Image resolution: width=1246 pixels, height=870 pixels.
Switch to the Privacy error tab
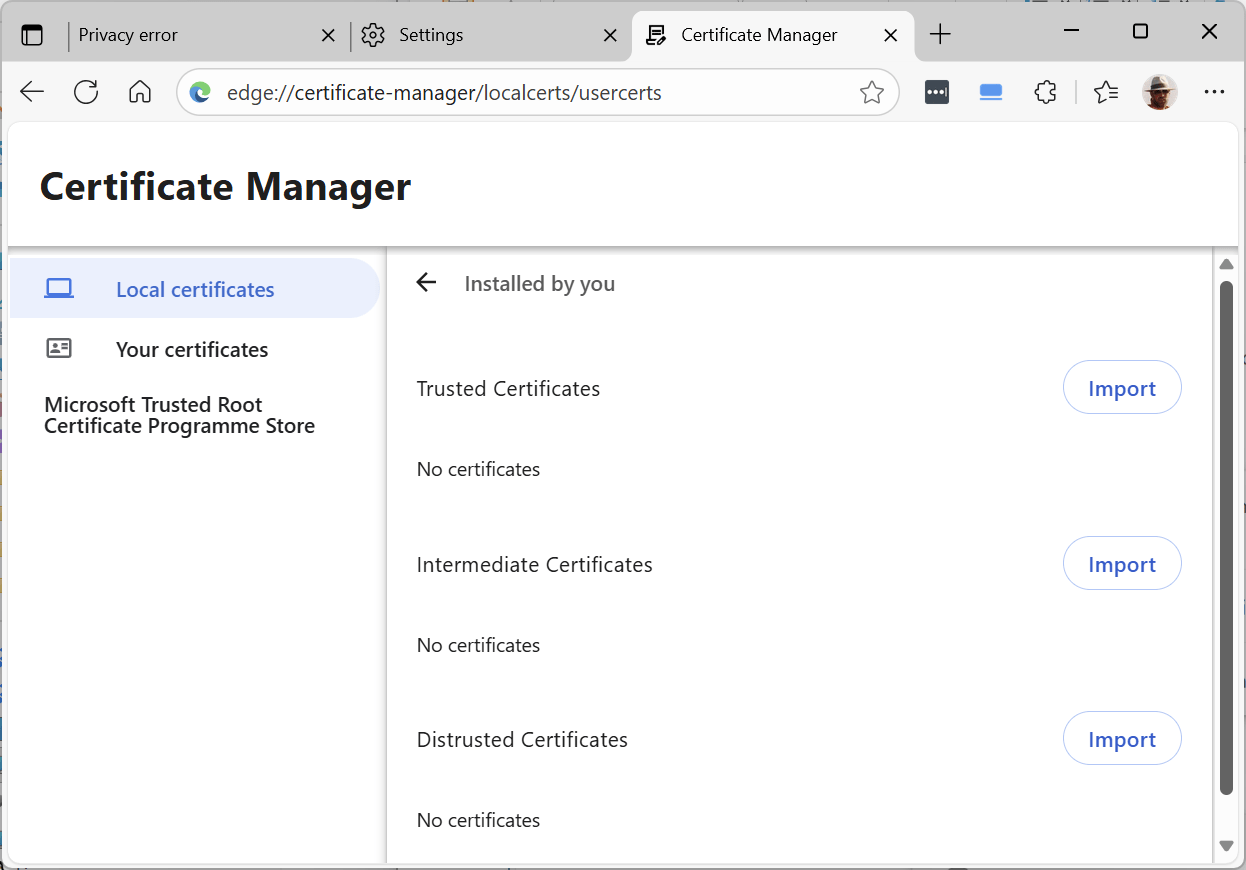click(190, 35)
